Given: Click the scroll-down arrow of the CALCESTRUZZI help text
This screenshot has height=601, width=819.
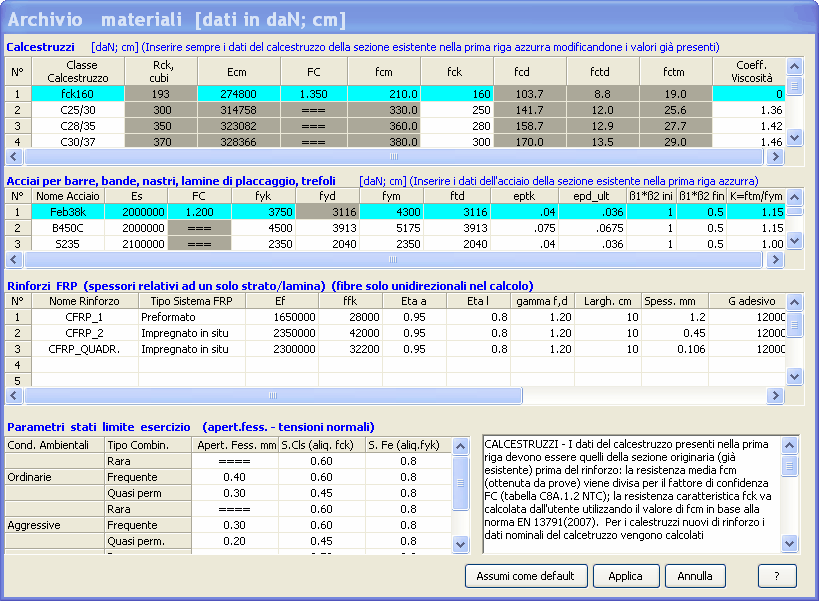Looking at the screenshot, I should [x=789, y=544].
